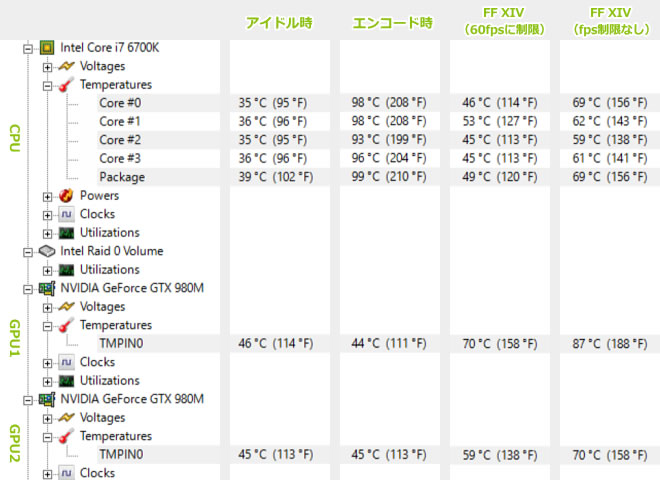Expand the CPU Clocks node

(47, 215)
